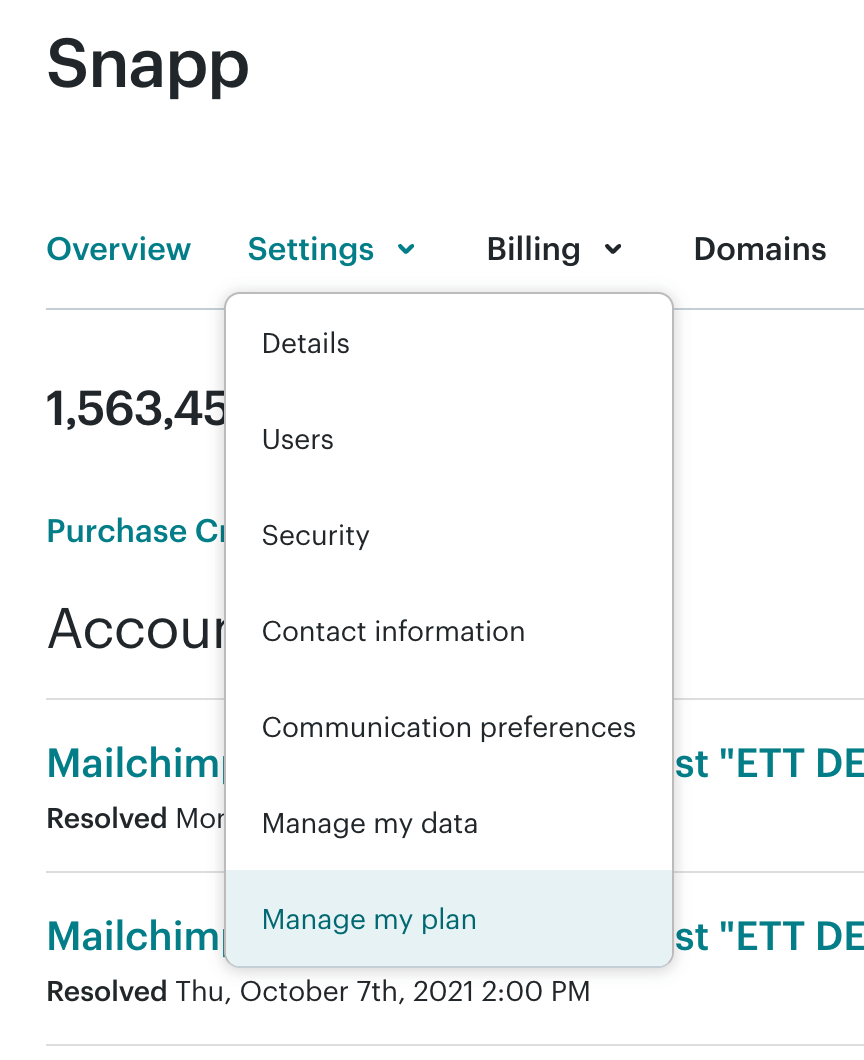This screenshot has width=864, height=1060.
Task: Click the Snapp account heading
Action: coord(148,65)
